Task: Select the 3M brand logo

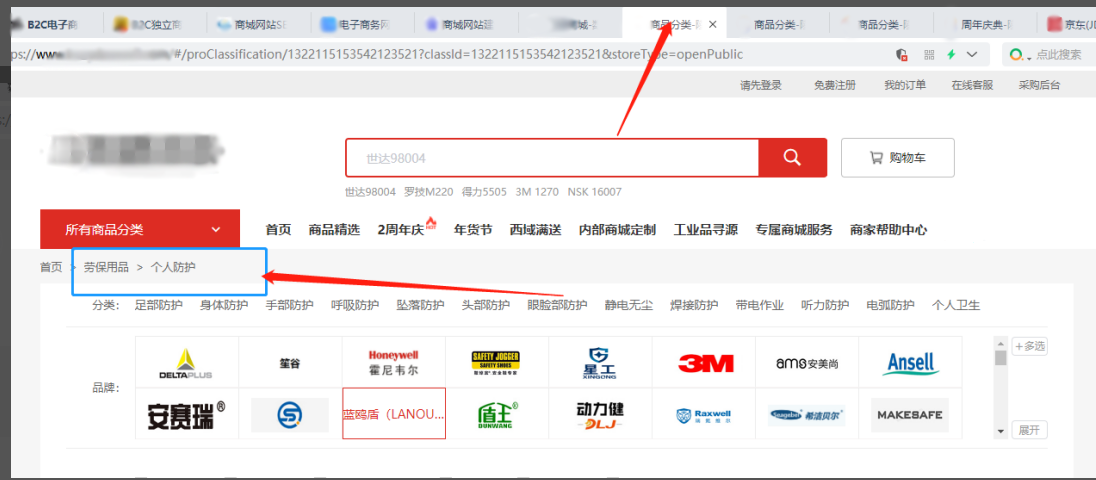Action: point(705,363)
